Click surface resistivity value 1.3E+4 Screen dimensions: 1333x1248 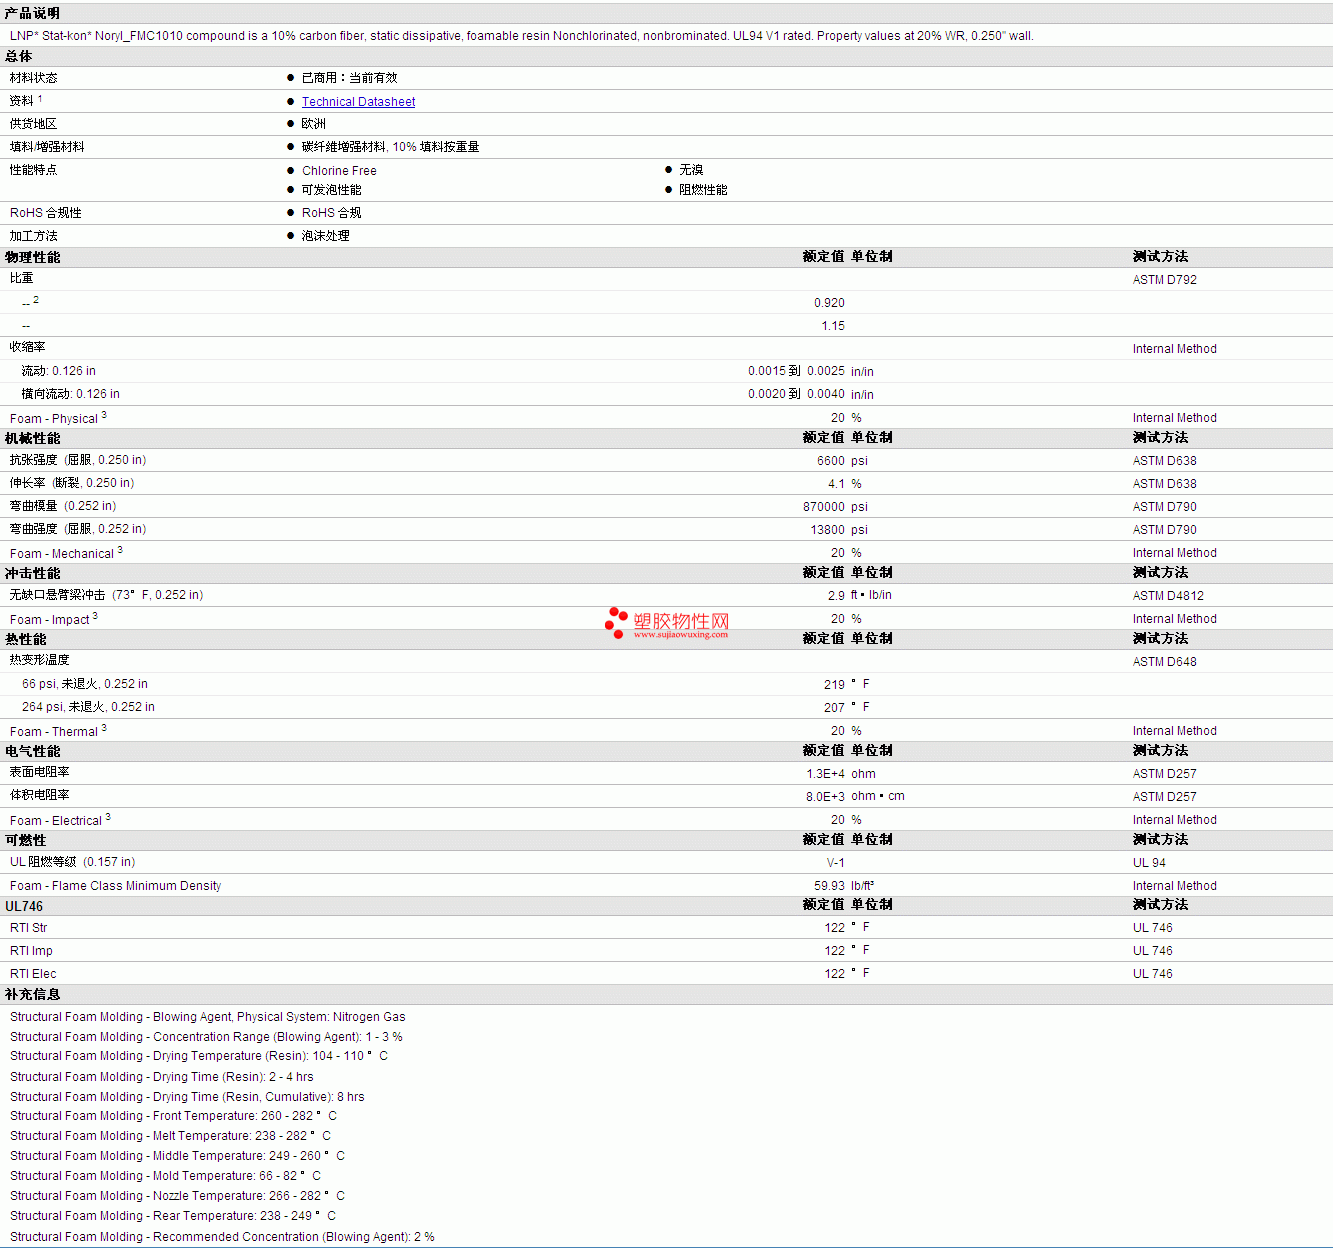pos(826,774)
